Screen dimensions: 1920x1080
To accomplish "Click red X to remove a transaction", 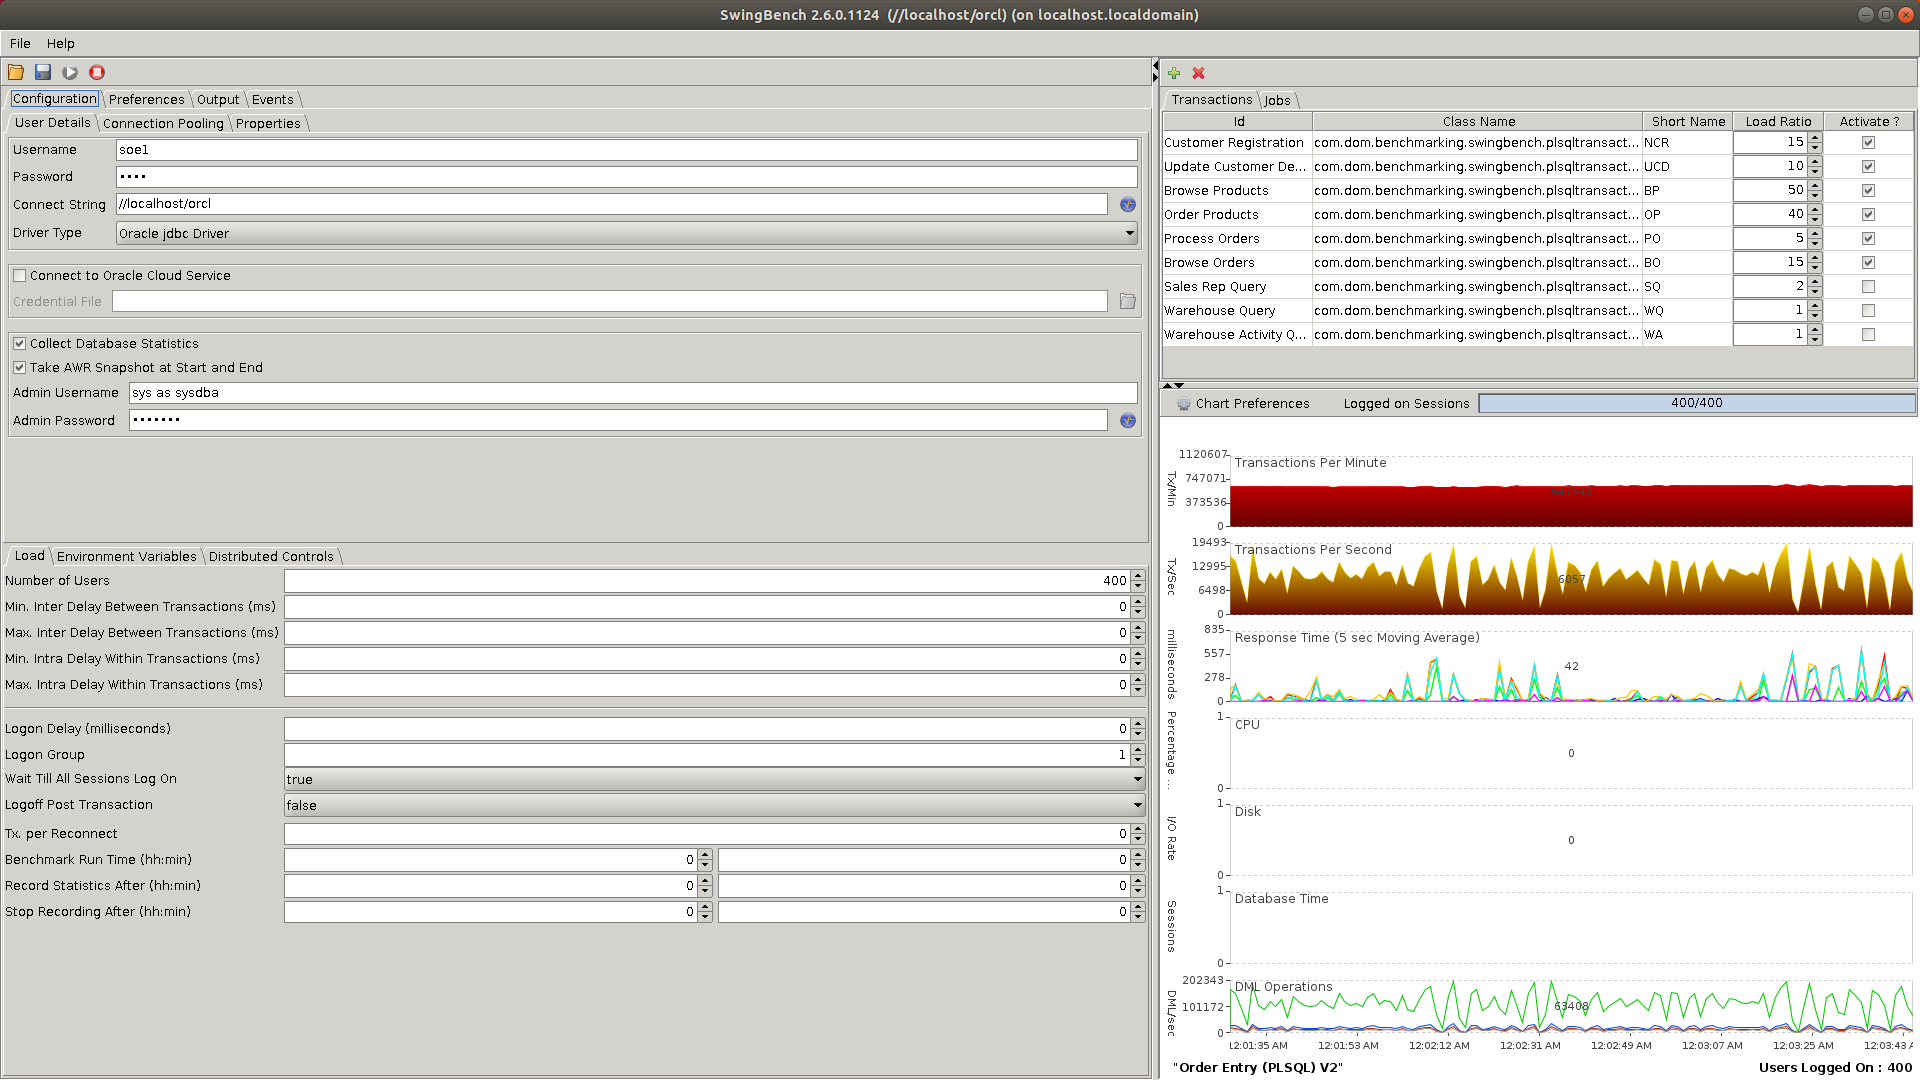I will point(1198,73).
